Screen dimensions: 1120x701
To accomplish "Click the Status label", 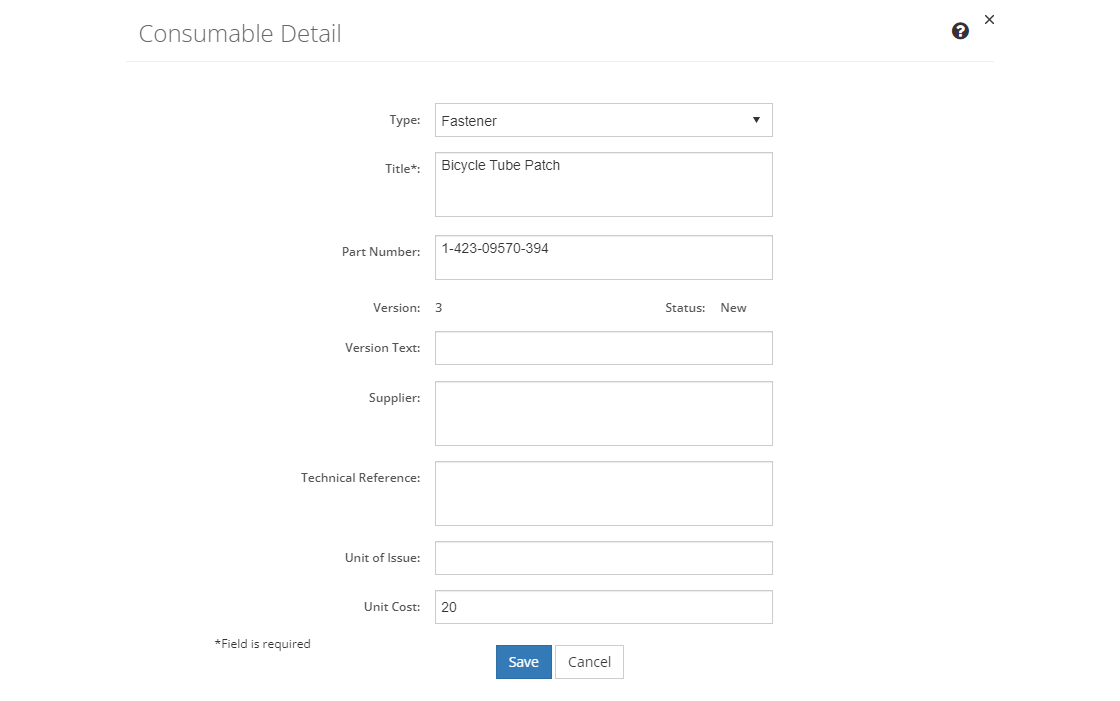I will pos(685,308).
